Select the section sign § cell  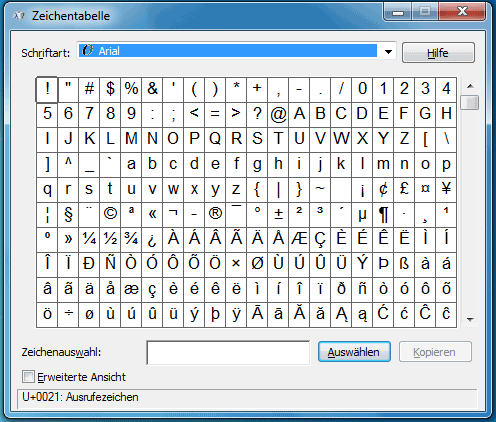(68, 215)
